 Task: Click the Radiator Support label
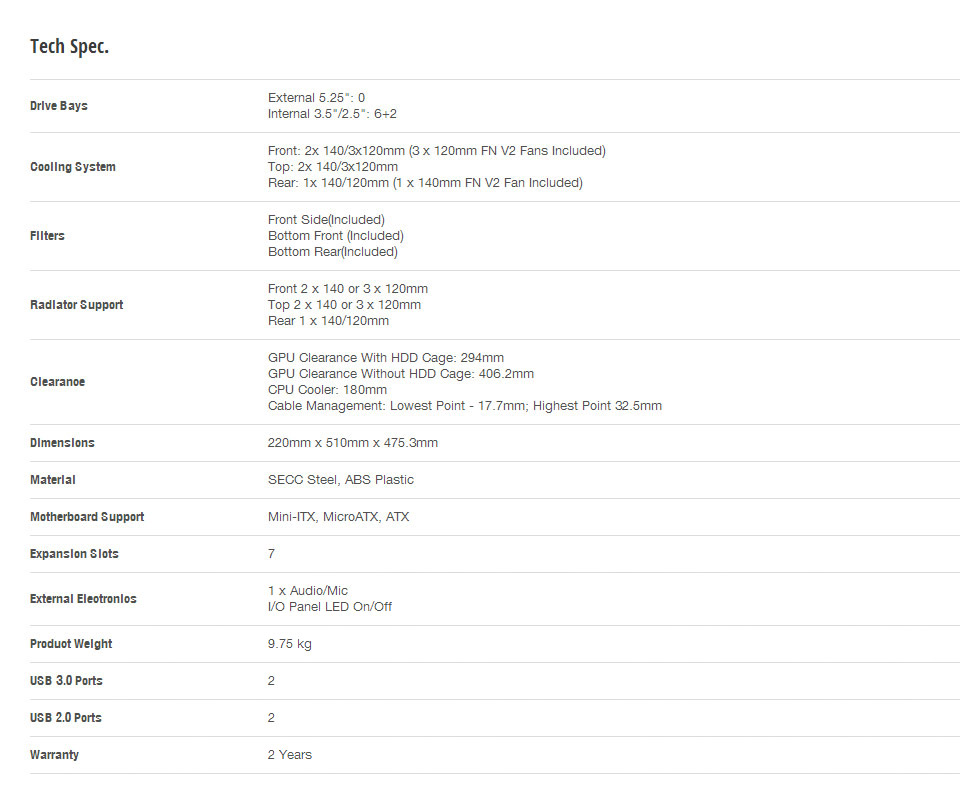77,305
